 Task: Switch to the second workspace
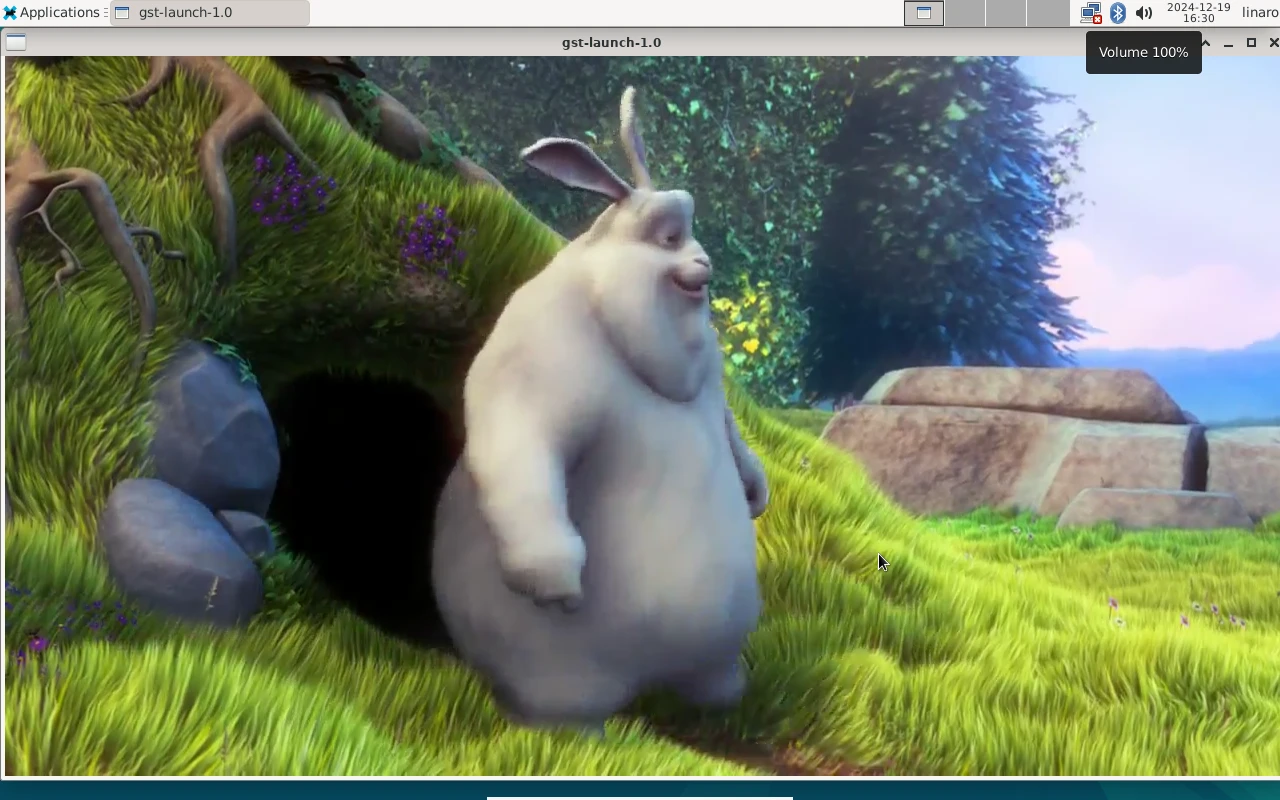(x=965, y=13)
